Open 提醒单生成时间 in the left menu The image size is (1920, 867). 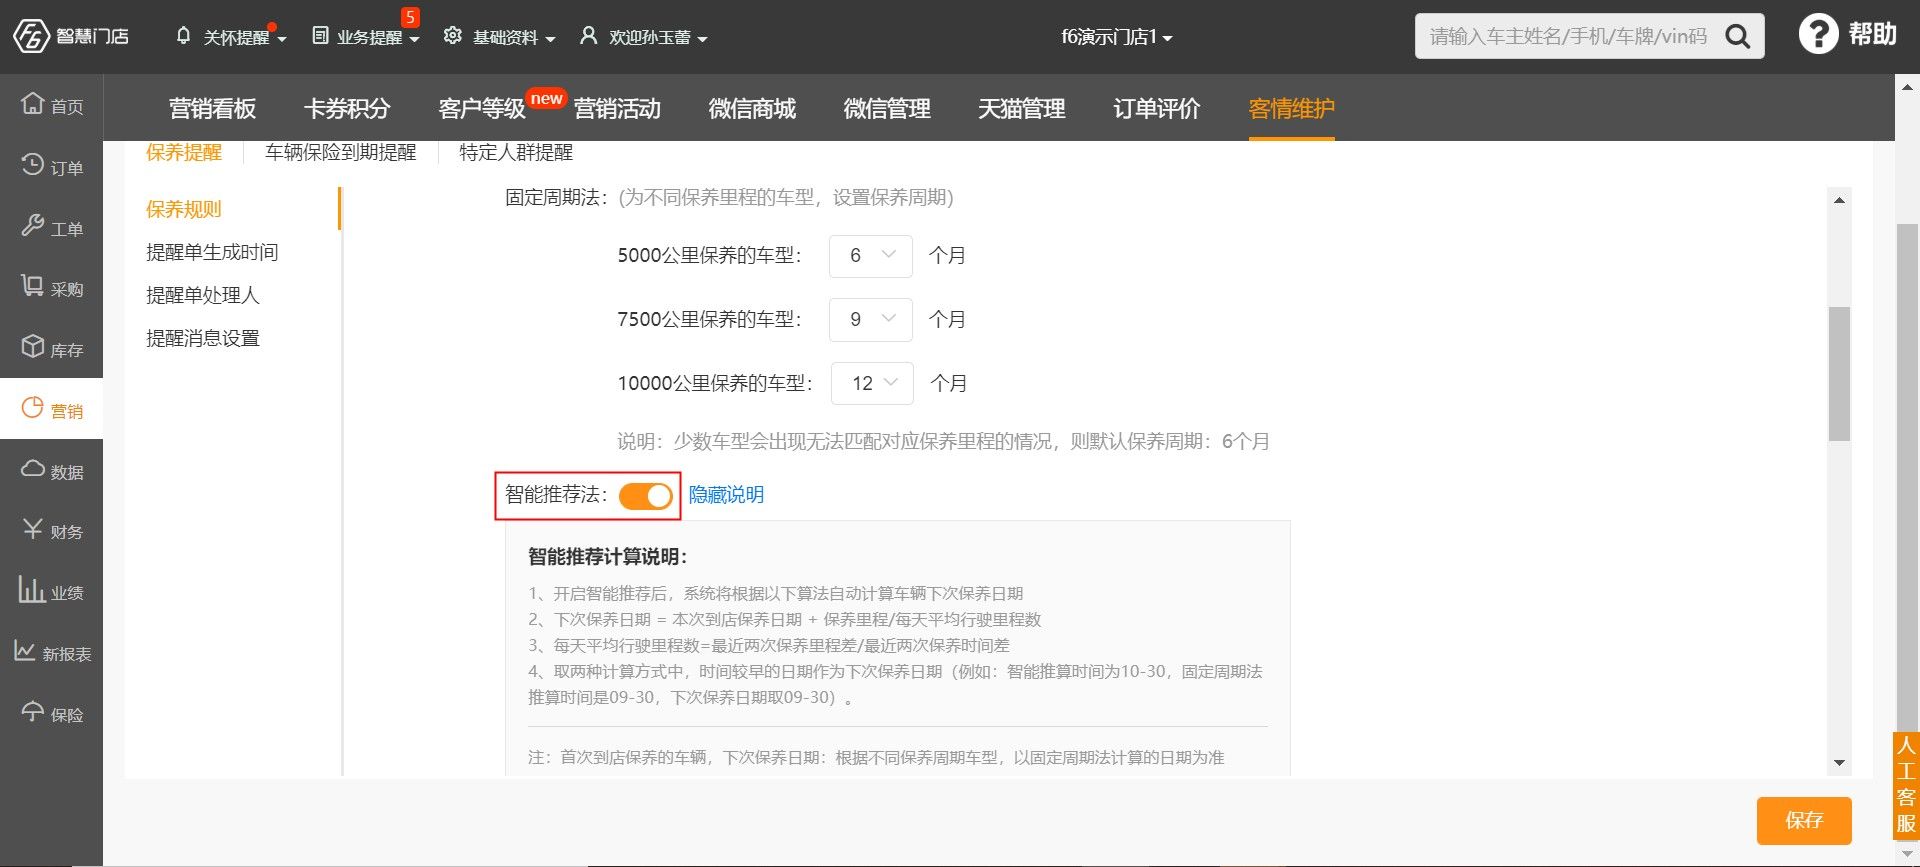click(212, 252)
